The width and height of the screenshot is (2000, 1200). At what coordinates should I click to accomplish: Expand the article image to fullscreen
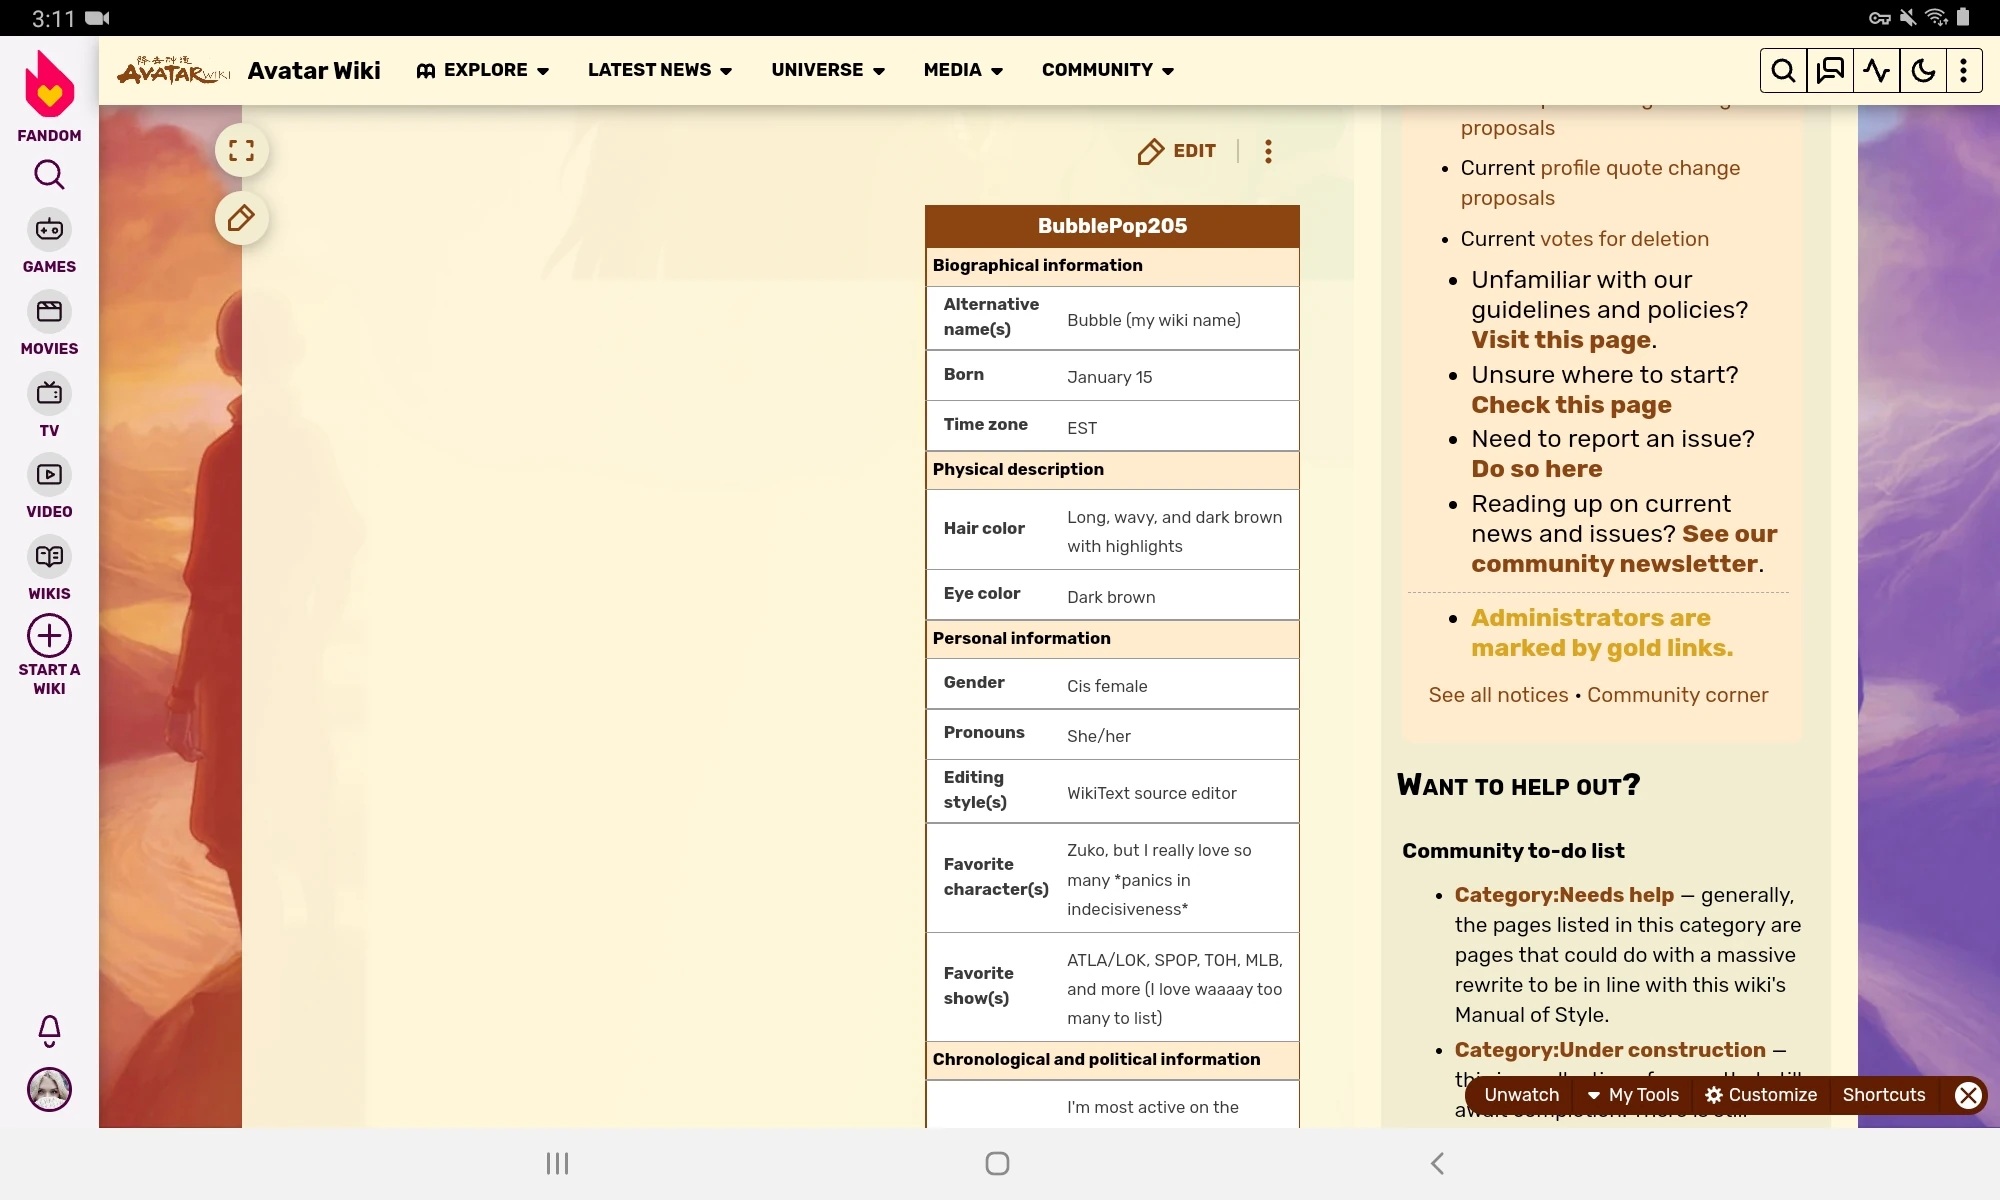coord(241,150)
